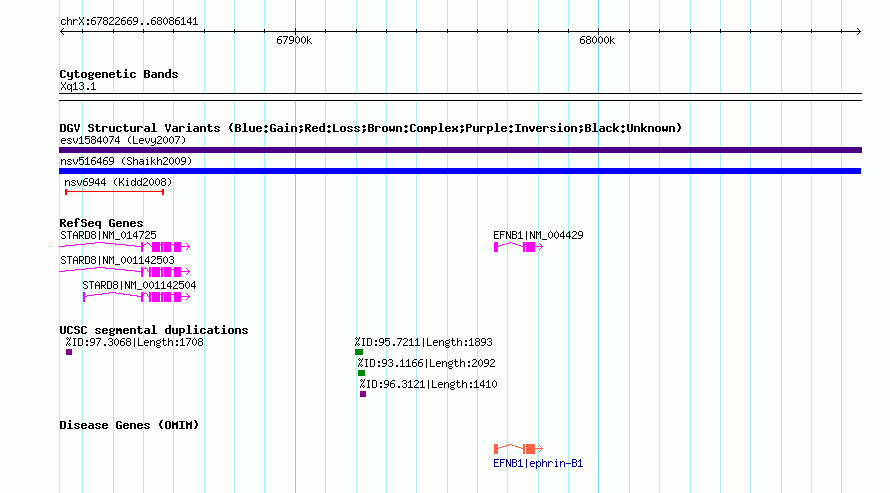This screenshot has width=890, height=493.
Task: Click the EFNB1|NM_004429 transcript label
Action: tap(538, 235)
